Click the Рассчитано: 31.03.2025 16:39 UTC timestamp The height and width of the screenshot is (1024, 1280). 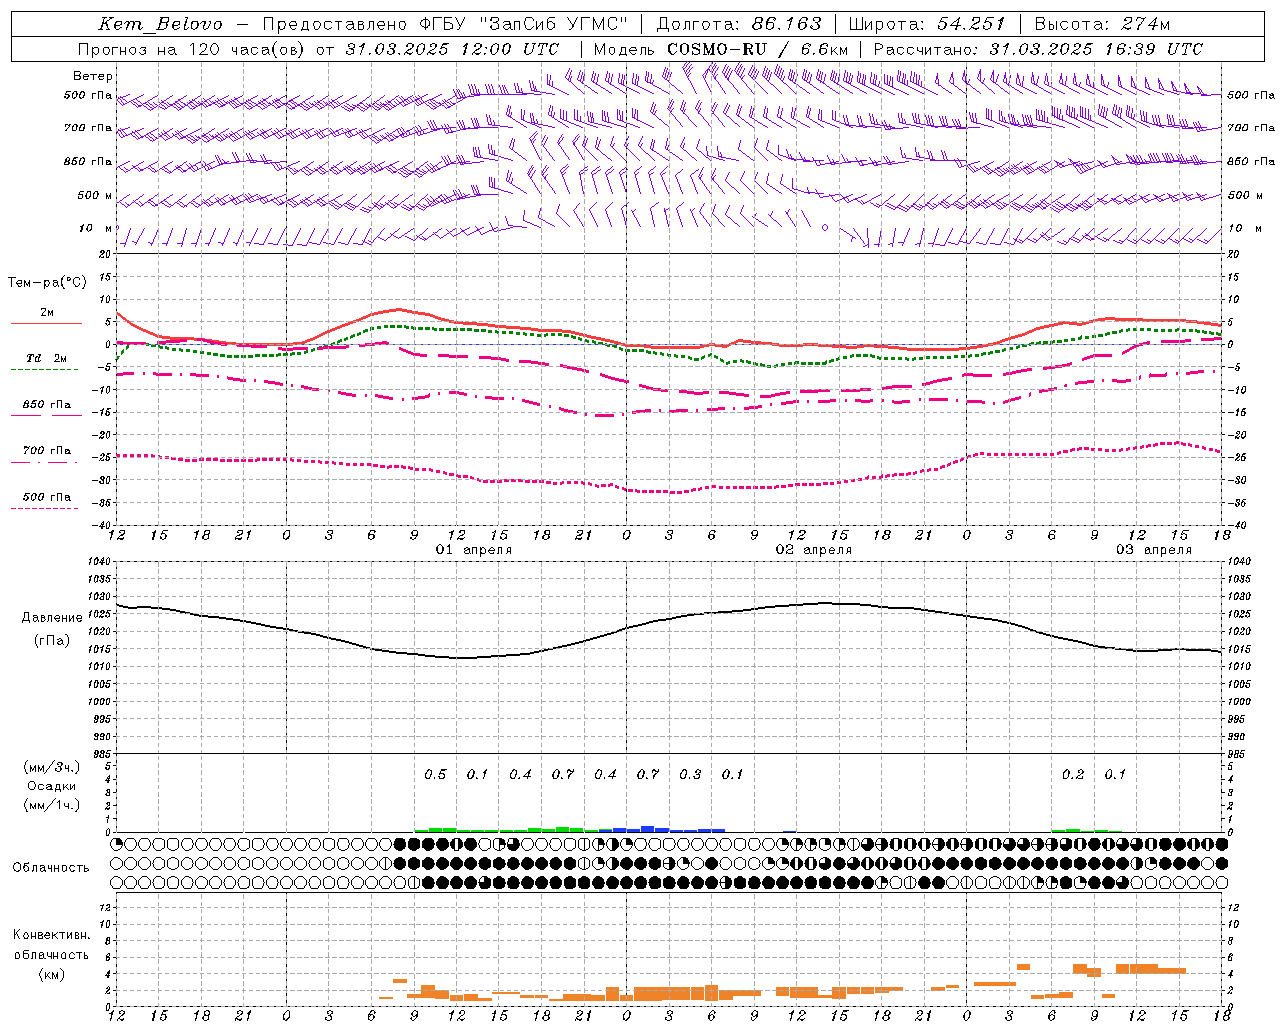pos(1038,49)
